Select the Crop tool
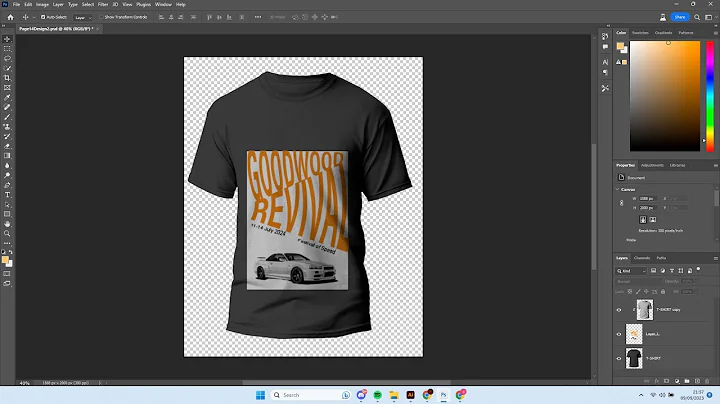The image size is (720, 404). [x=7, y=78]
